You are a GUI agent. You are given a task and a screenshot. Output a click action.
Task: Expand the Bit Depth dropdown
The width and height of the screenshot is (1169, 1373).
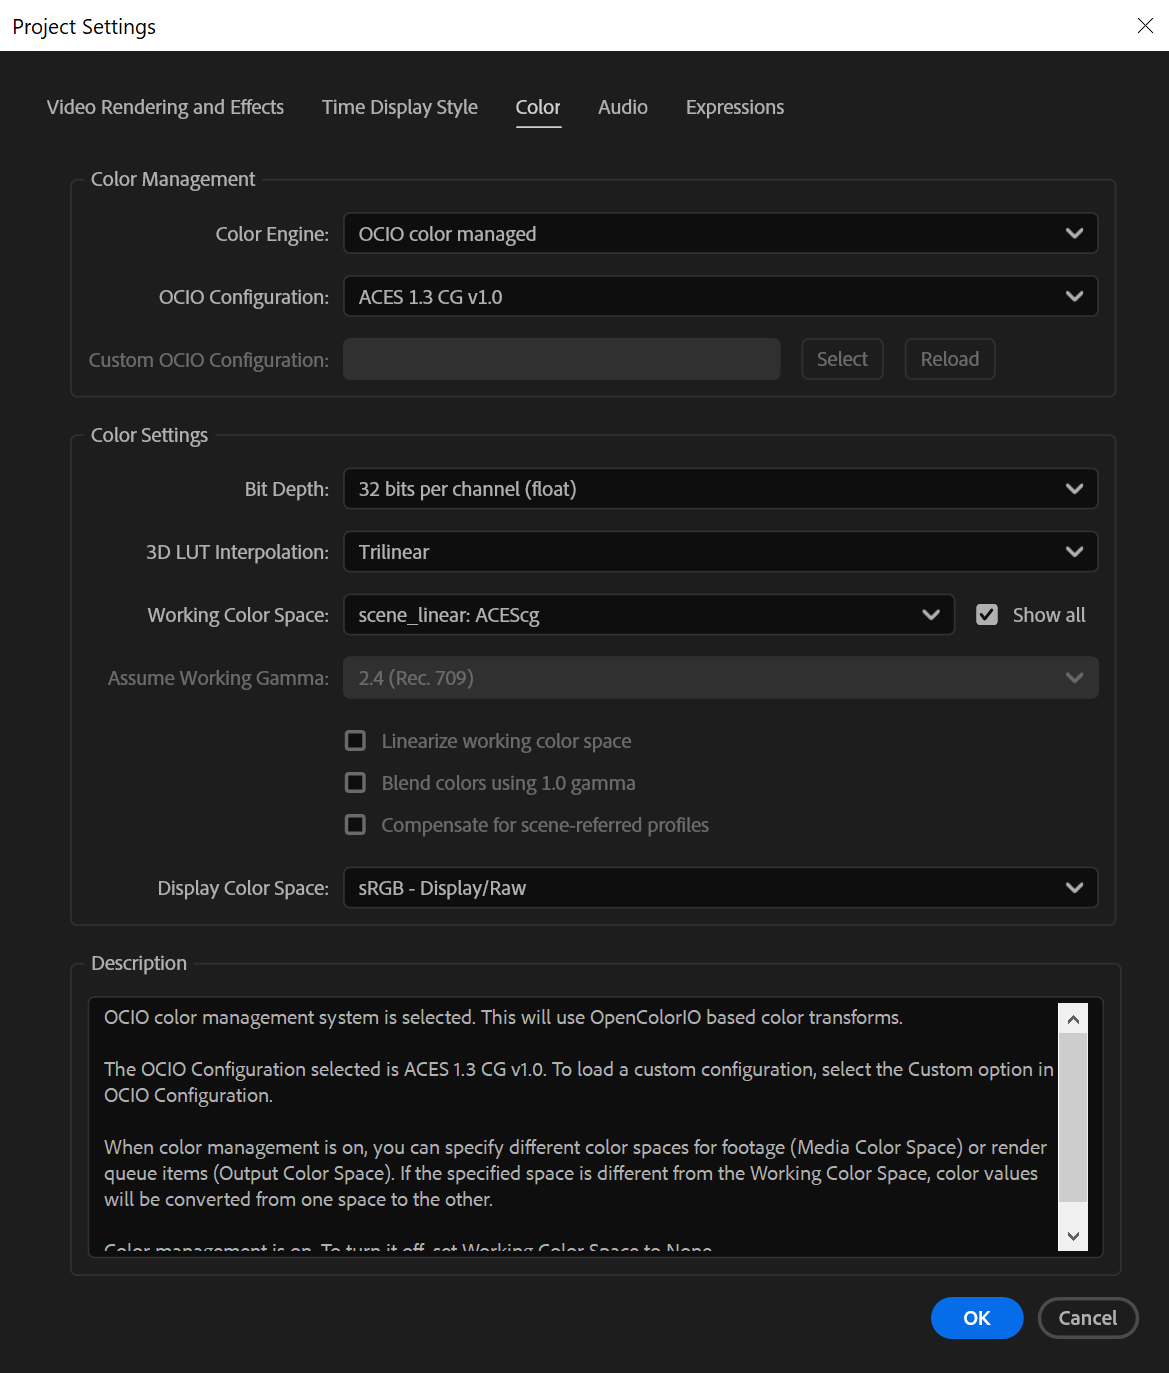pos(720,489)
